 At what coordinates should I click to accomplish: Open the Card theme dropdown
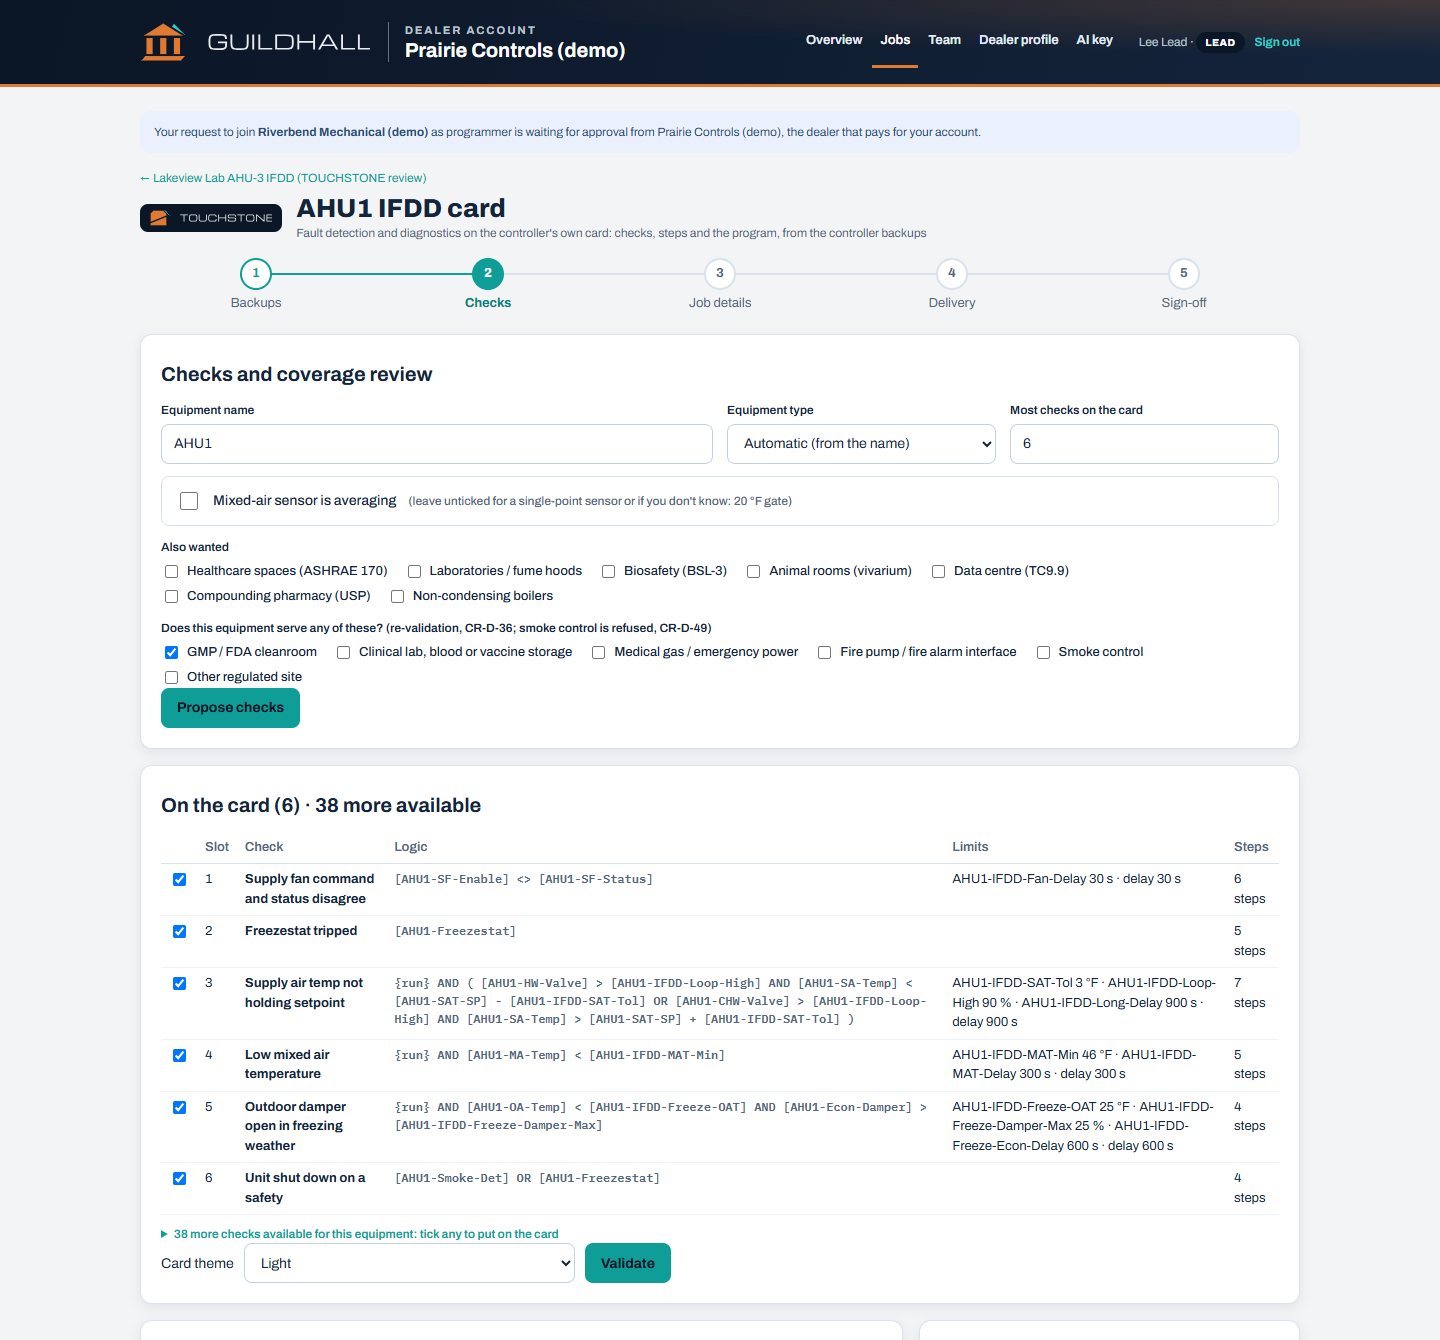click(x=409, y=1263)
